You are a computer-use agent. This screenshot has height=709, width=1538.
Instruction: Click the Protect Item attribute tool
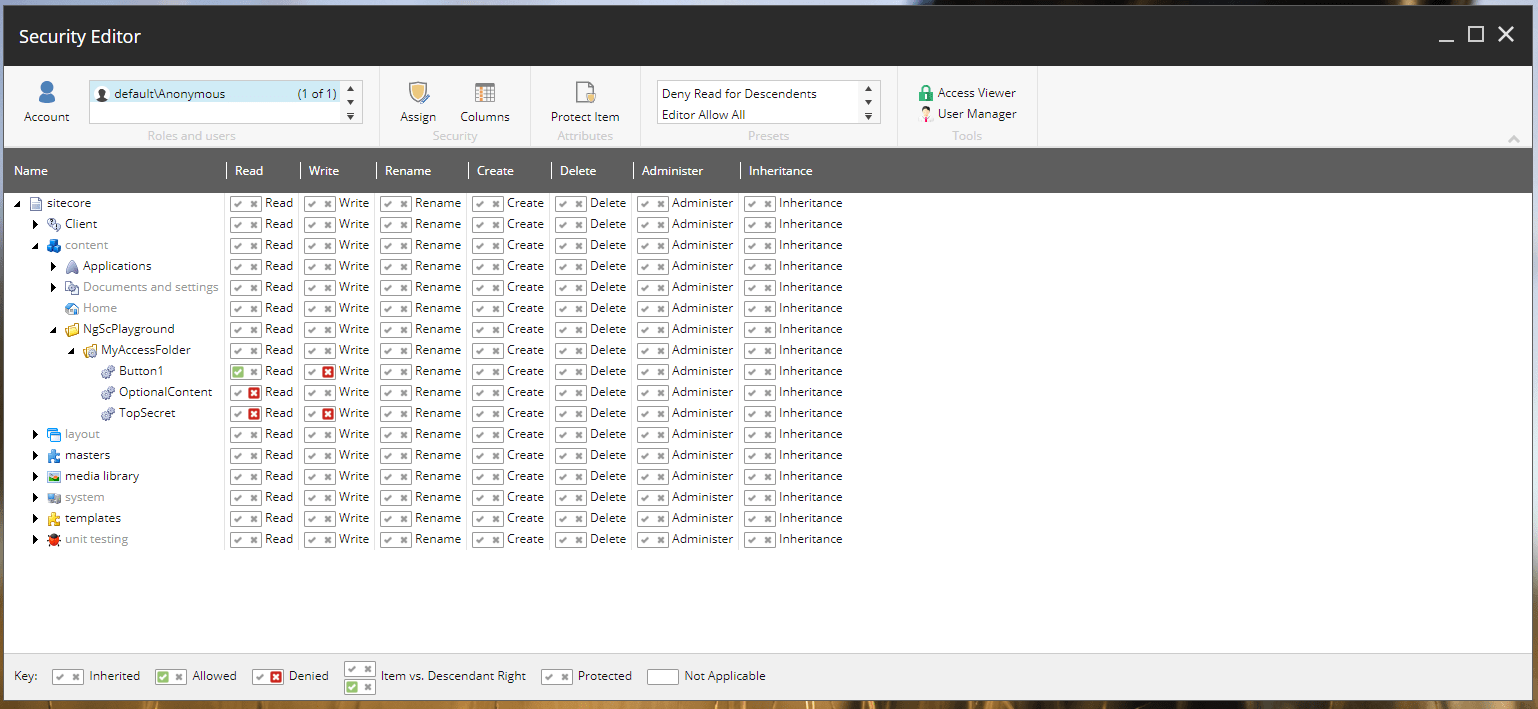(x=585, y=100)
